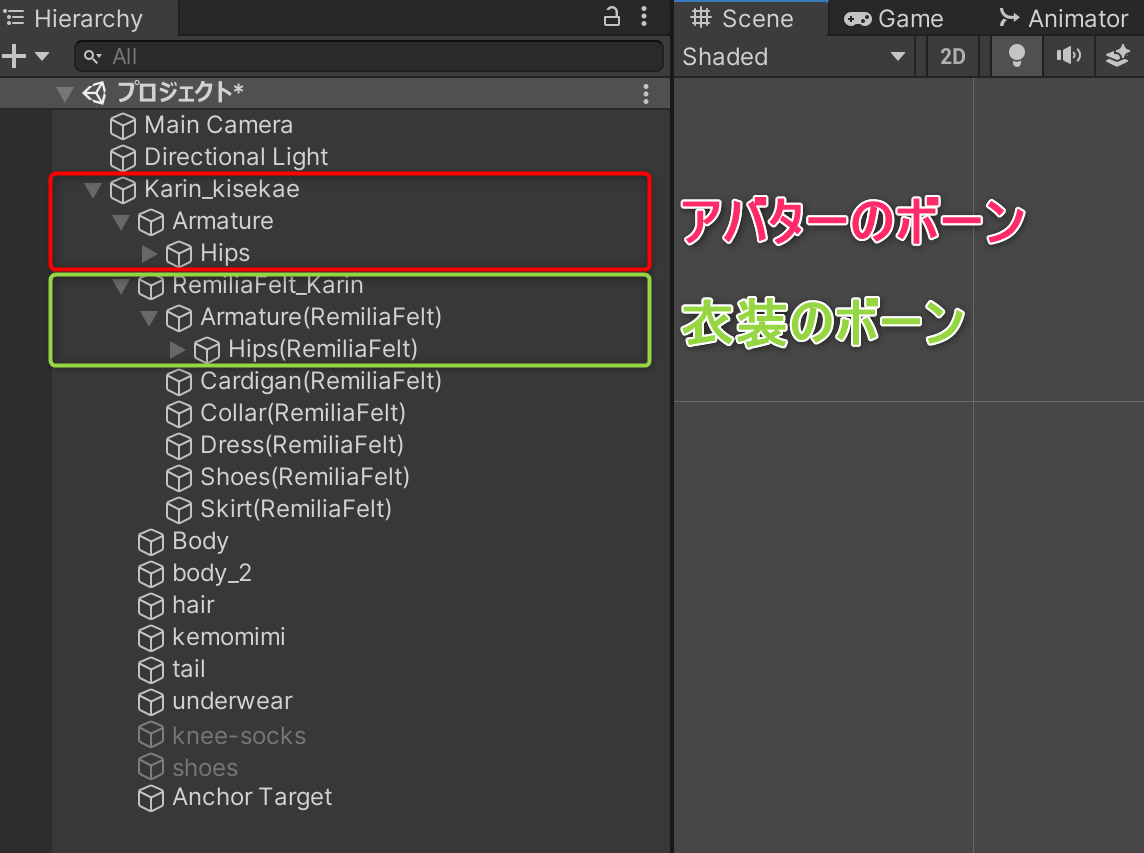Select disabled shoes object

[205, 768]
